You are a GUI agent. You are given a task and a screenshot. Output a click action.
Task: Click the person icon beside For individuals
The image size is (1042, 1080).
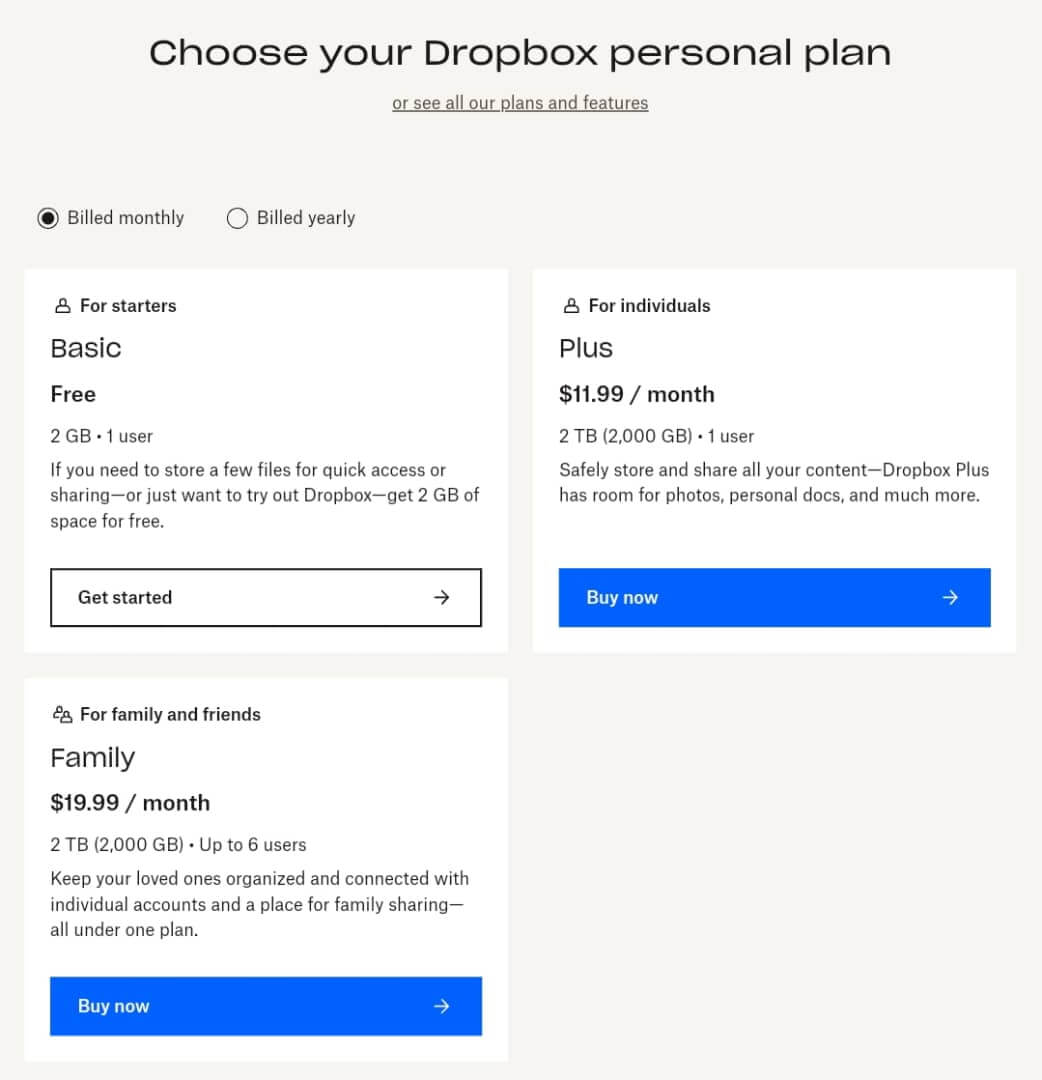coord(572,306)
